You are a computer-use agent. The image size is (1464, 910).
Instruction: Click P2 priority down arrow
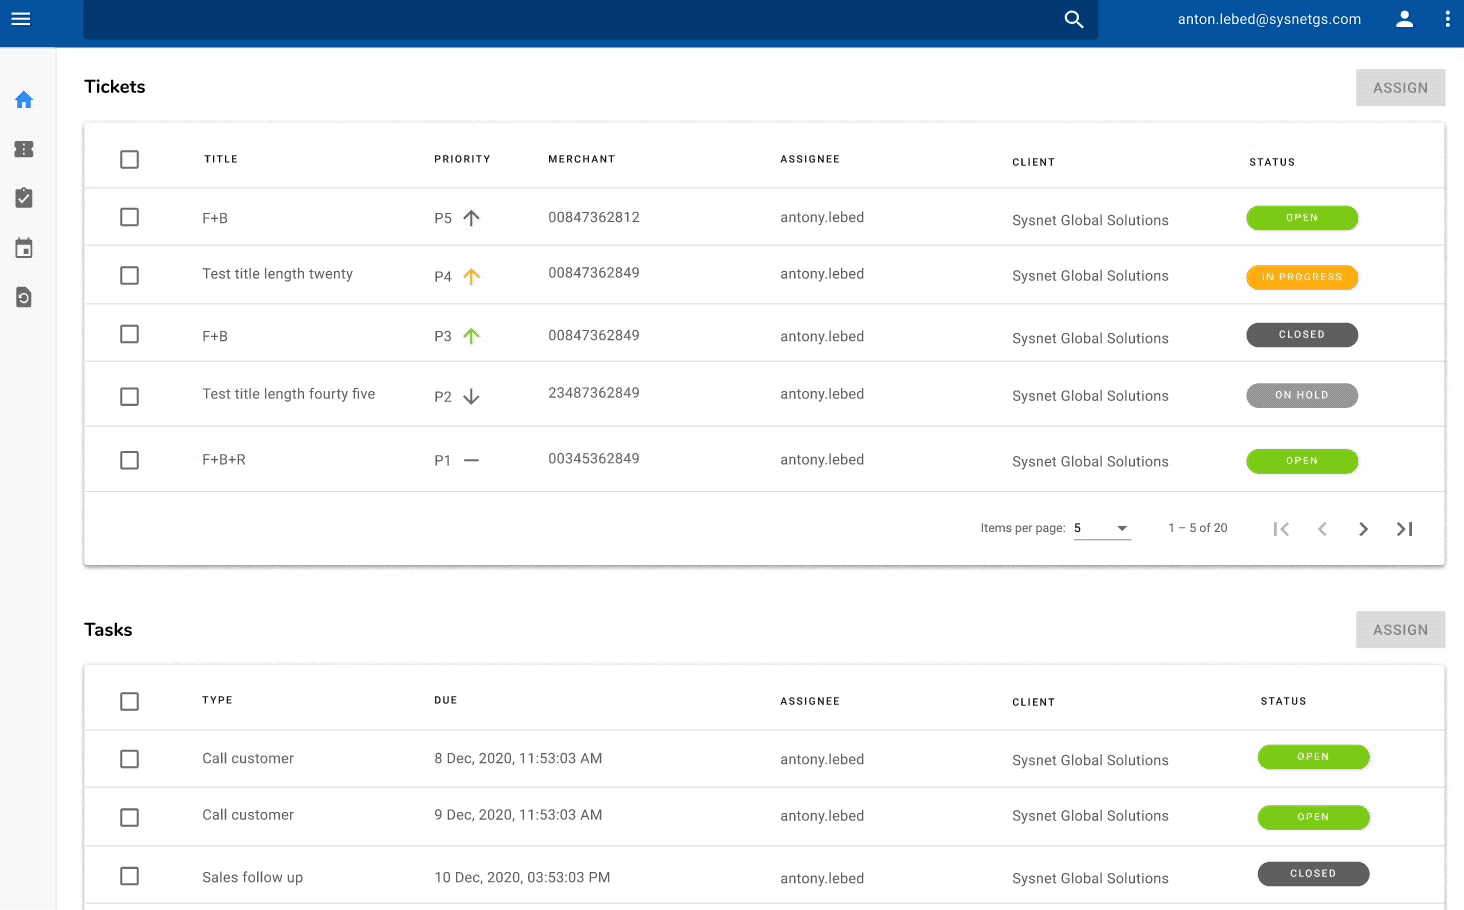[472, 397]
